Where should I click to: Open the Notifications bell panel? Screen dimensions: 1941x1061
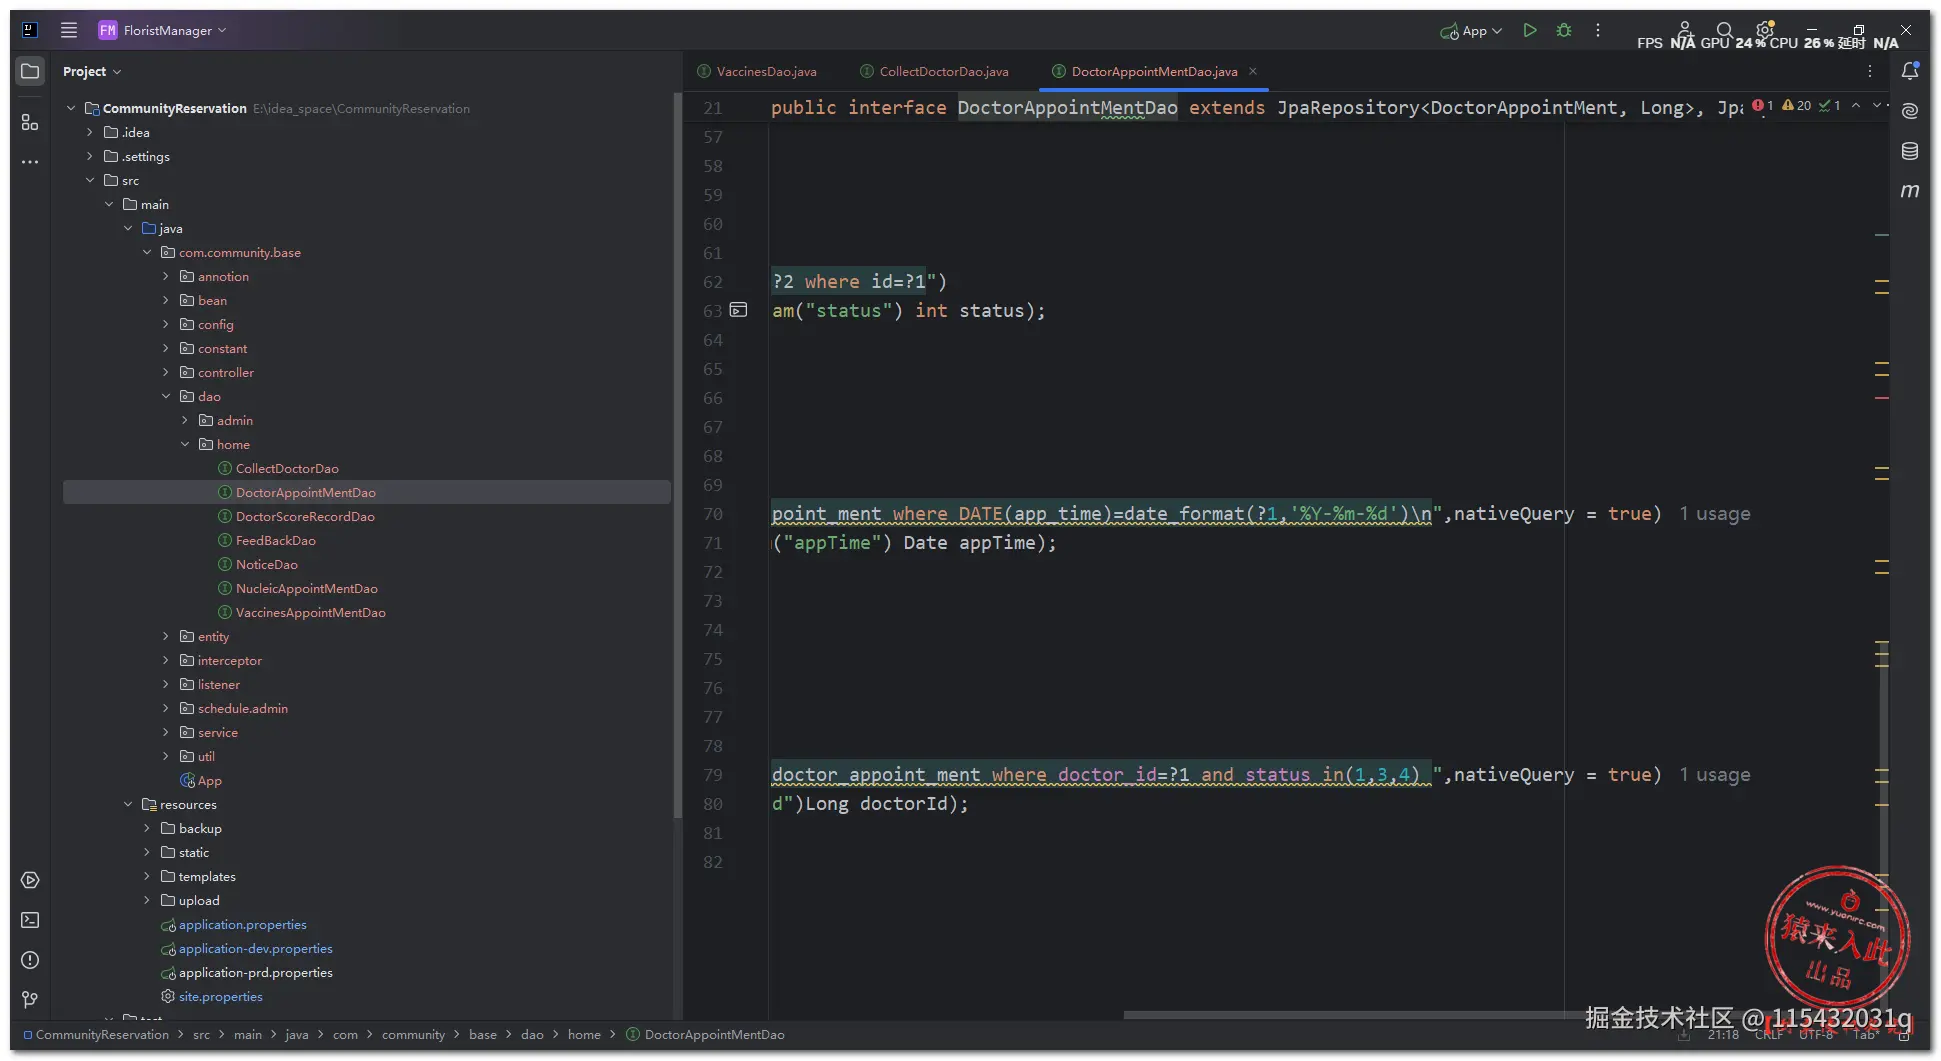pyautogui.click(x=1910, y=71)
